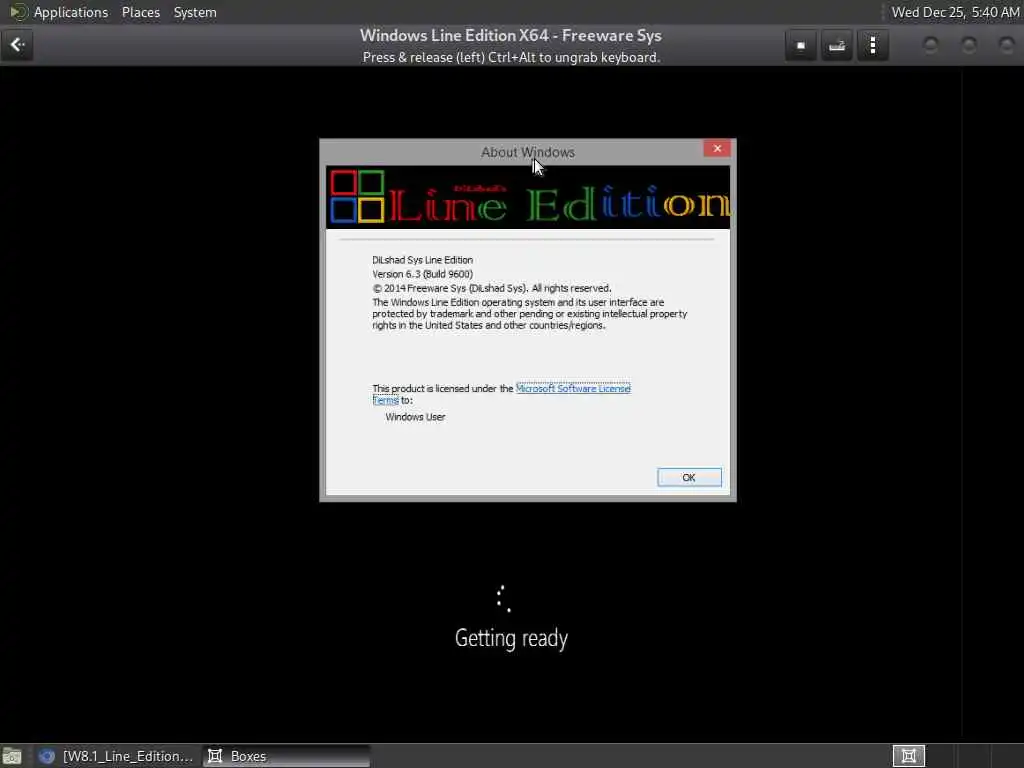The width and height of the screenshot is (1024, 768).
Task: Close the About Windows dialog
Action: tap(717, 148)
